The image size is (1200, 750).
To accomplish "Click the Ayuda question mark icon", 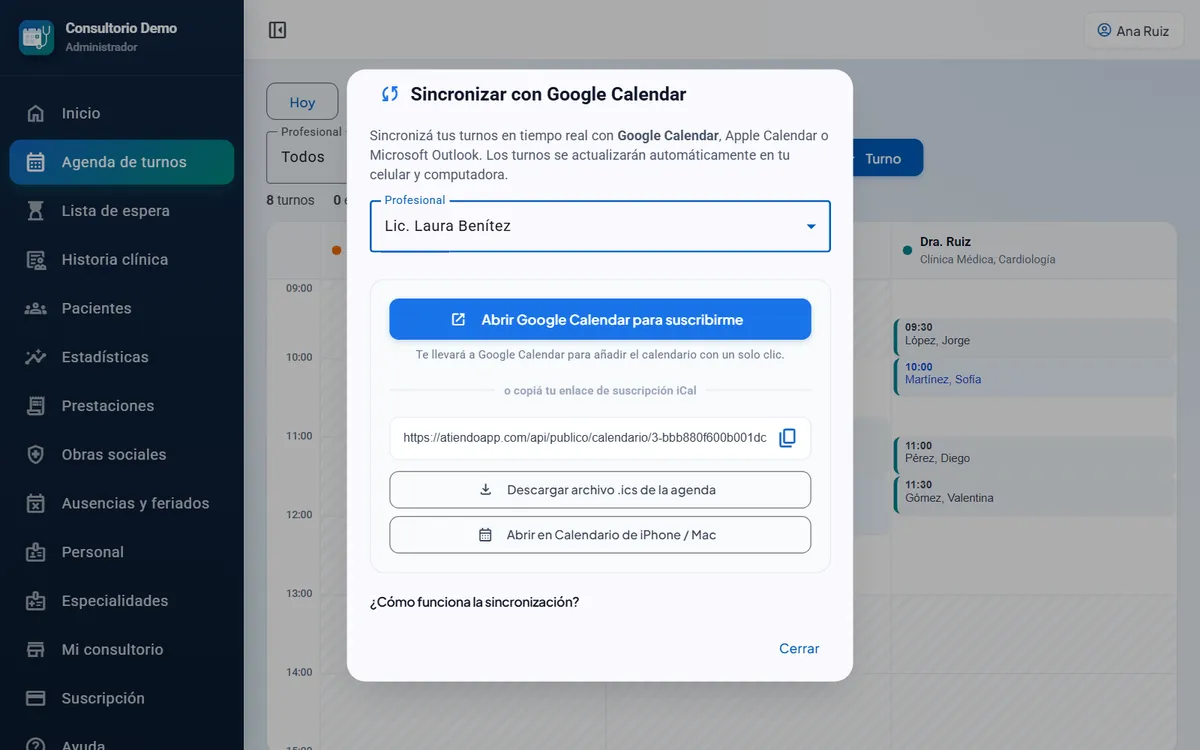I will pyautogui.click(x=36, y=745).
